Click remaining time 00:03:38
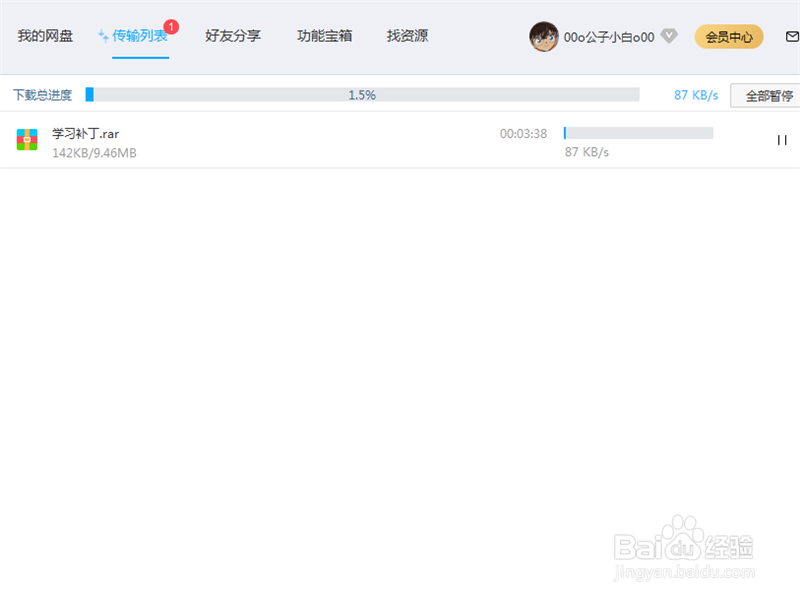This screenshot has height=600, width=800. (x=523, y=134)
